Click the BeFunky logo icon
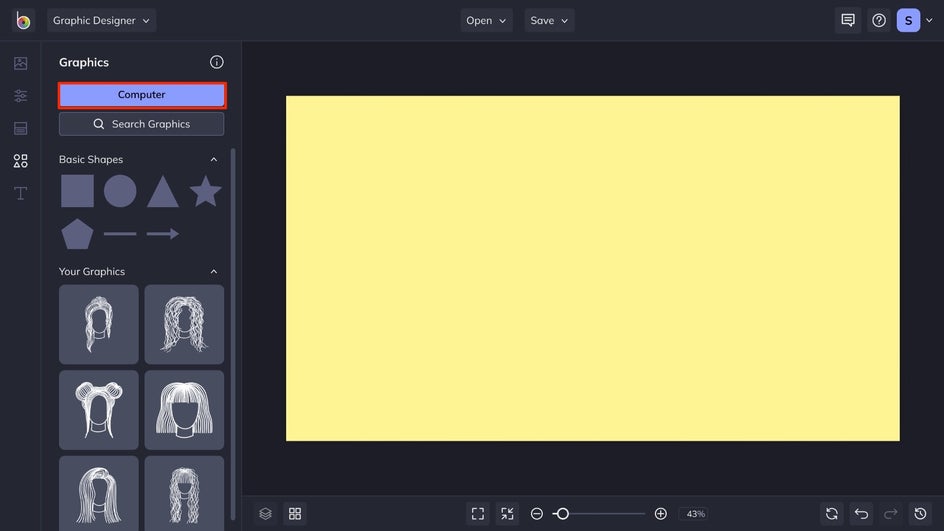This screenshot has width=944, height=531. pyautogui.click(x=23, y=20)
